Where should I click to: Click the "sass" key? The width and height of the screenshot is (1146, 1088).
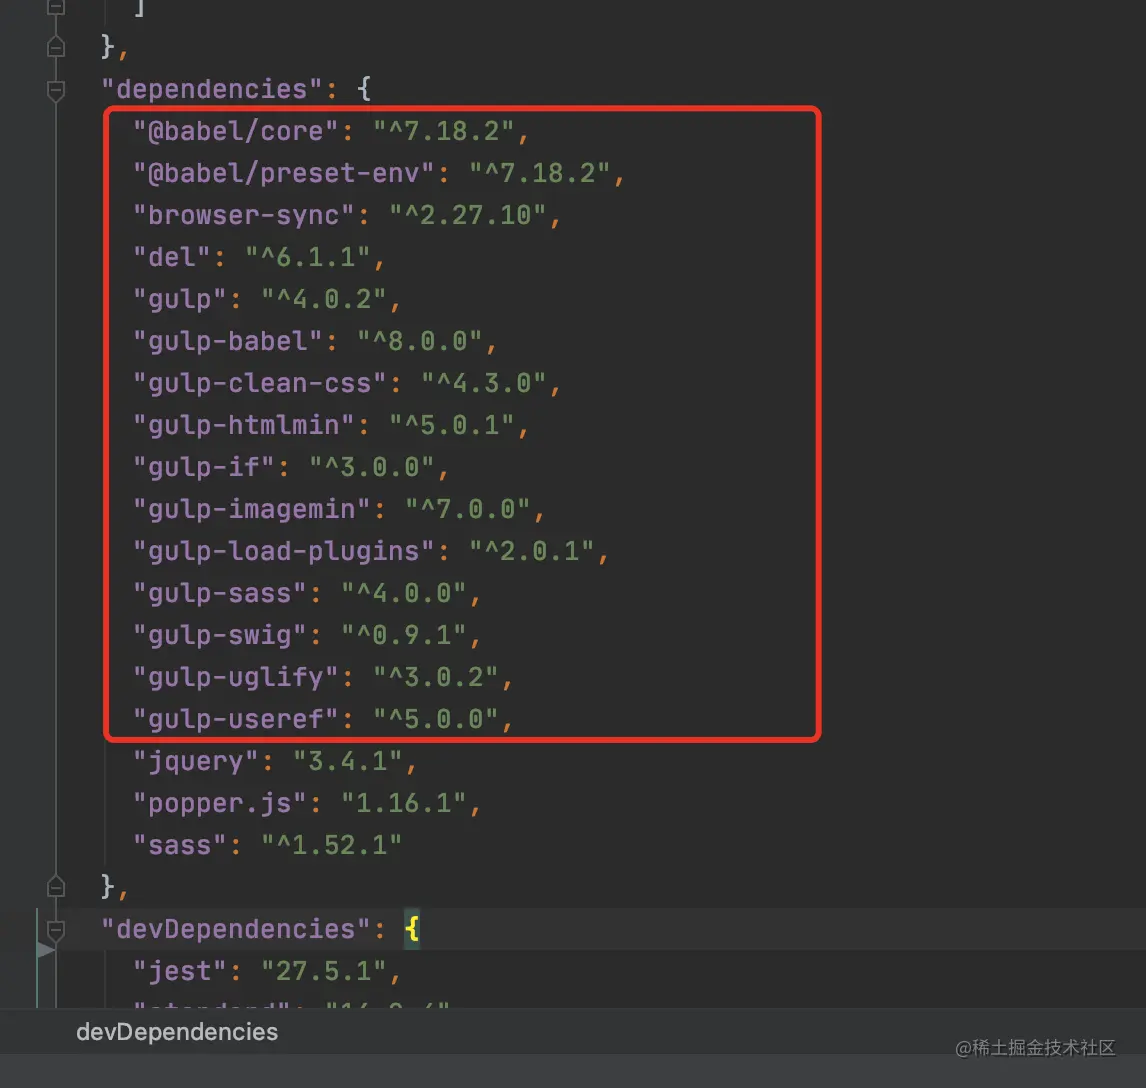coord(180,845)
